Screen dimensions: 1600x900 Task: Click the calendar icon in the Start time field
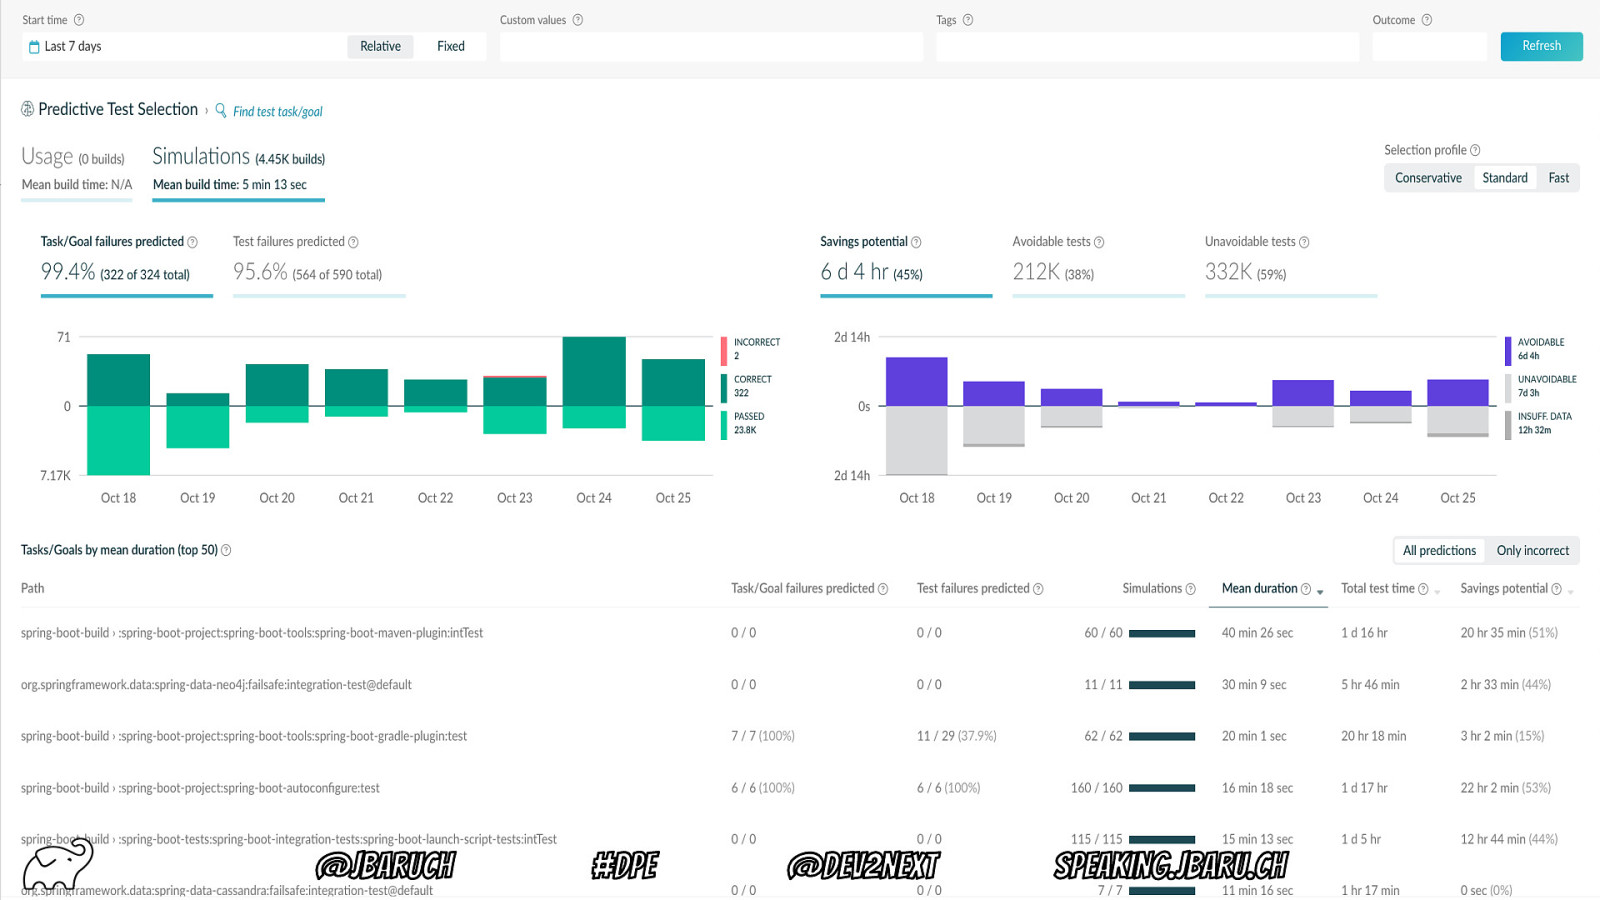coord(34,47)
